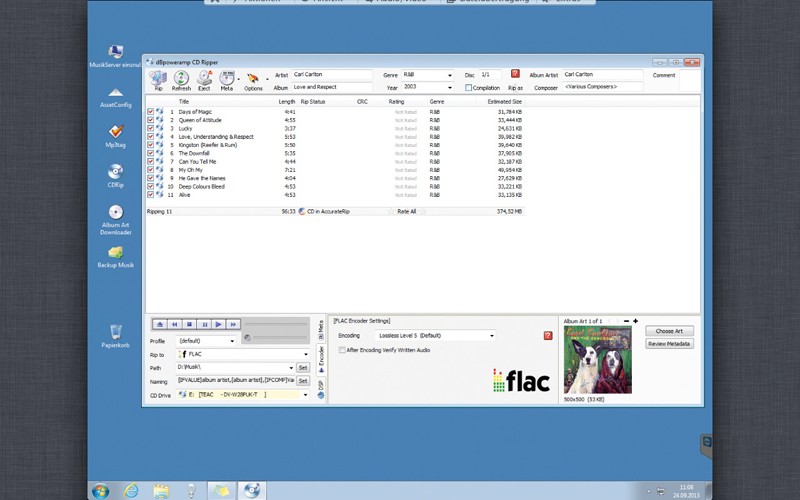Open the Encoding Lossless Level dropdown
Screen dimensions: 800x500
(x=491, y=336)
